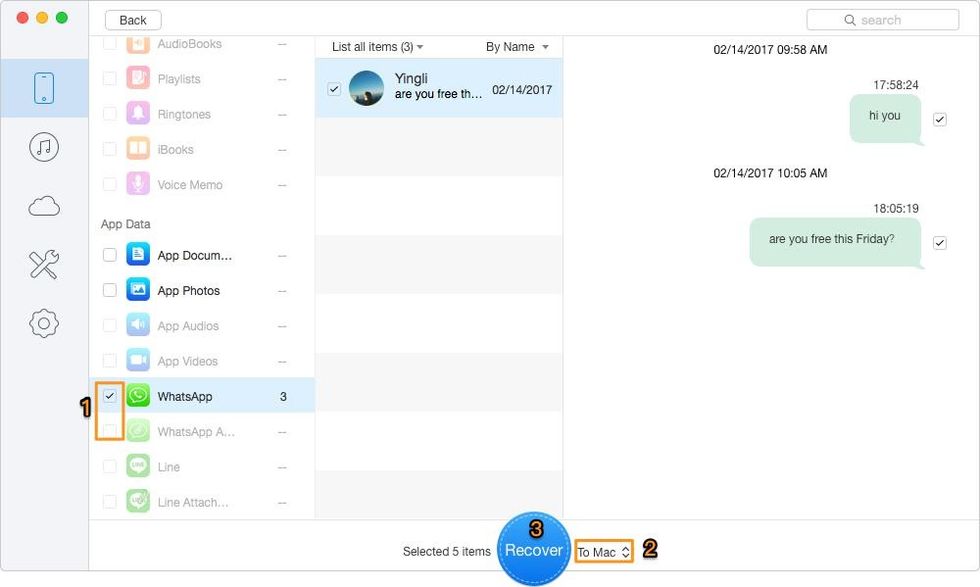This screenshot has height=587, width=980.
Task: Click the Recover button
Action: 534,550
